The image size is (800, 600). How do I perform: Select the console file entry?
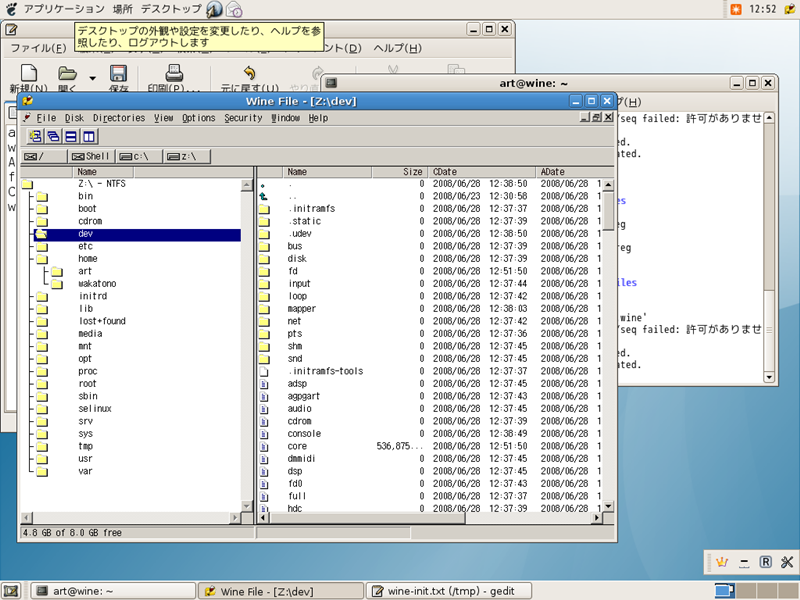(304, 434)
